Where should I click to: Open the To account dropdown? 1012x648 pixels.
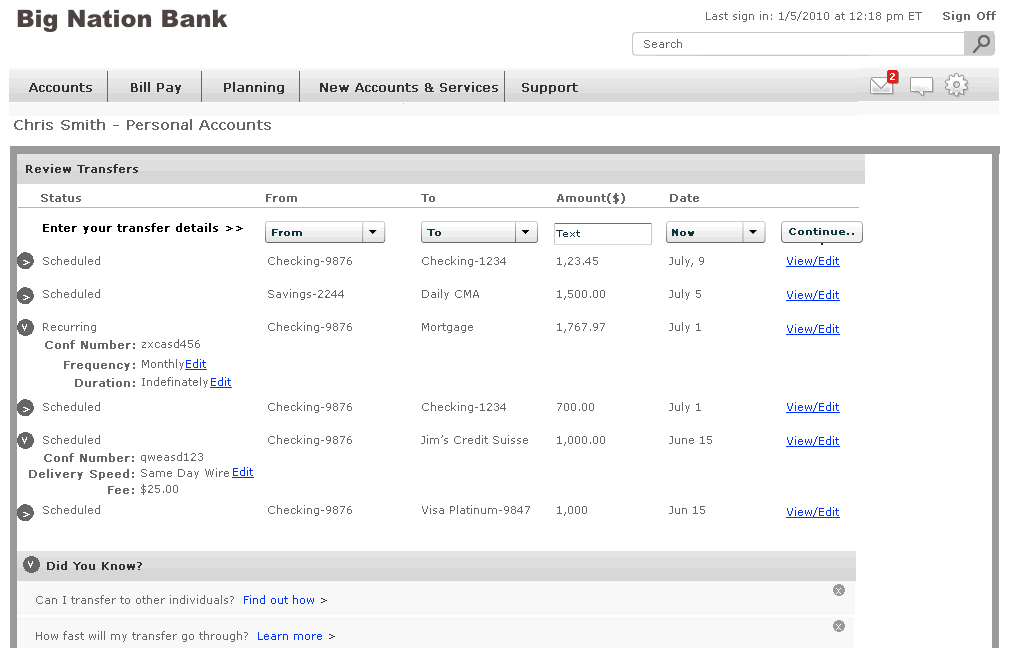tap(479, 232)
